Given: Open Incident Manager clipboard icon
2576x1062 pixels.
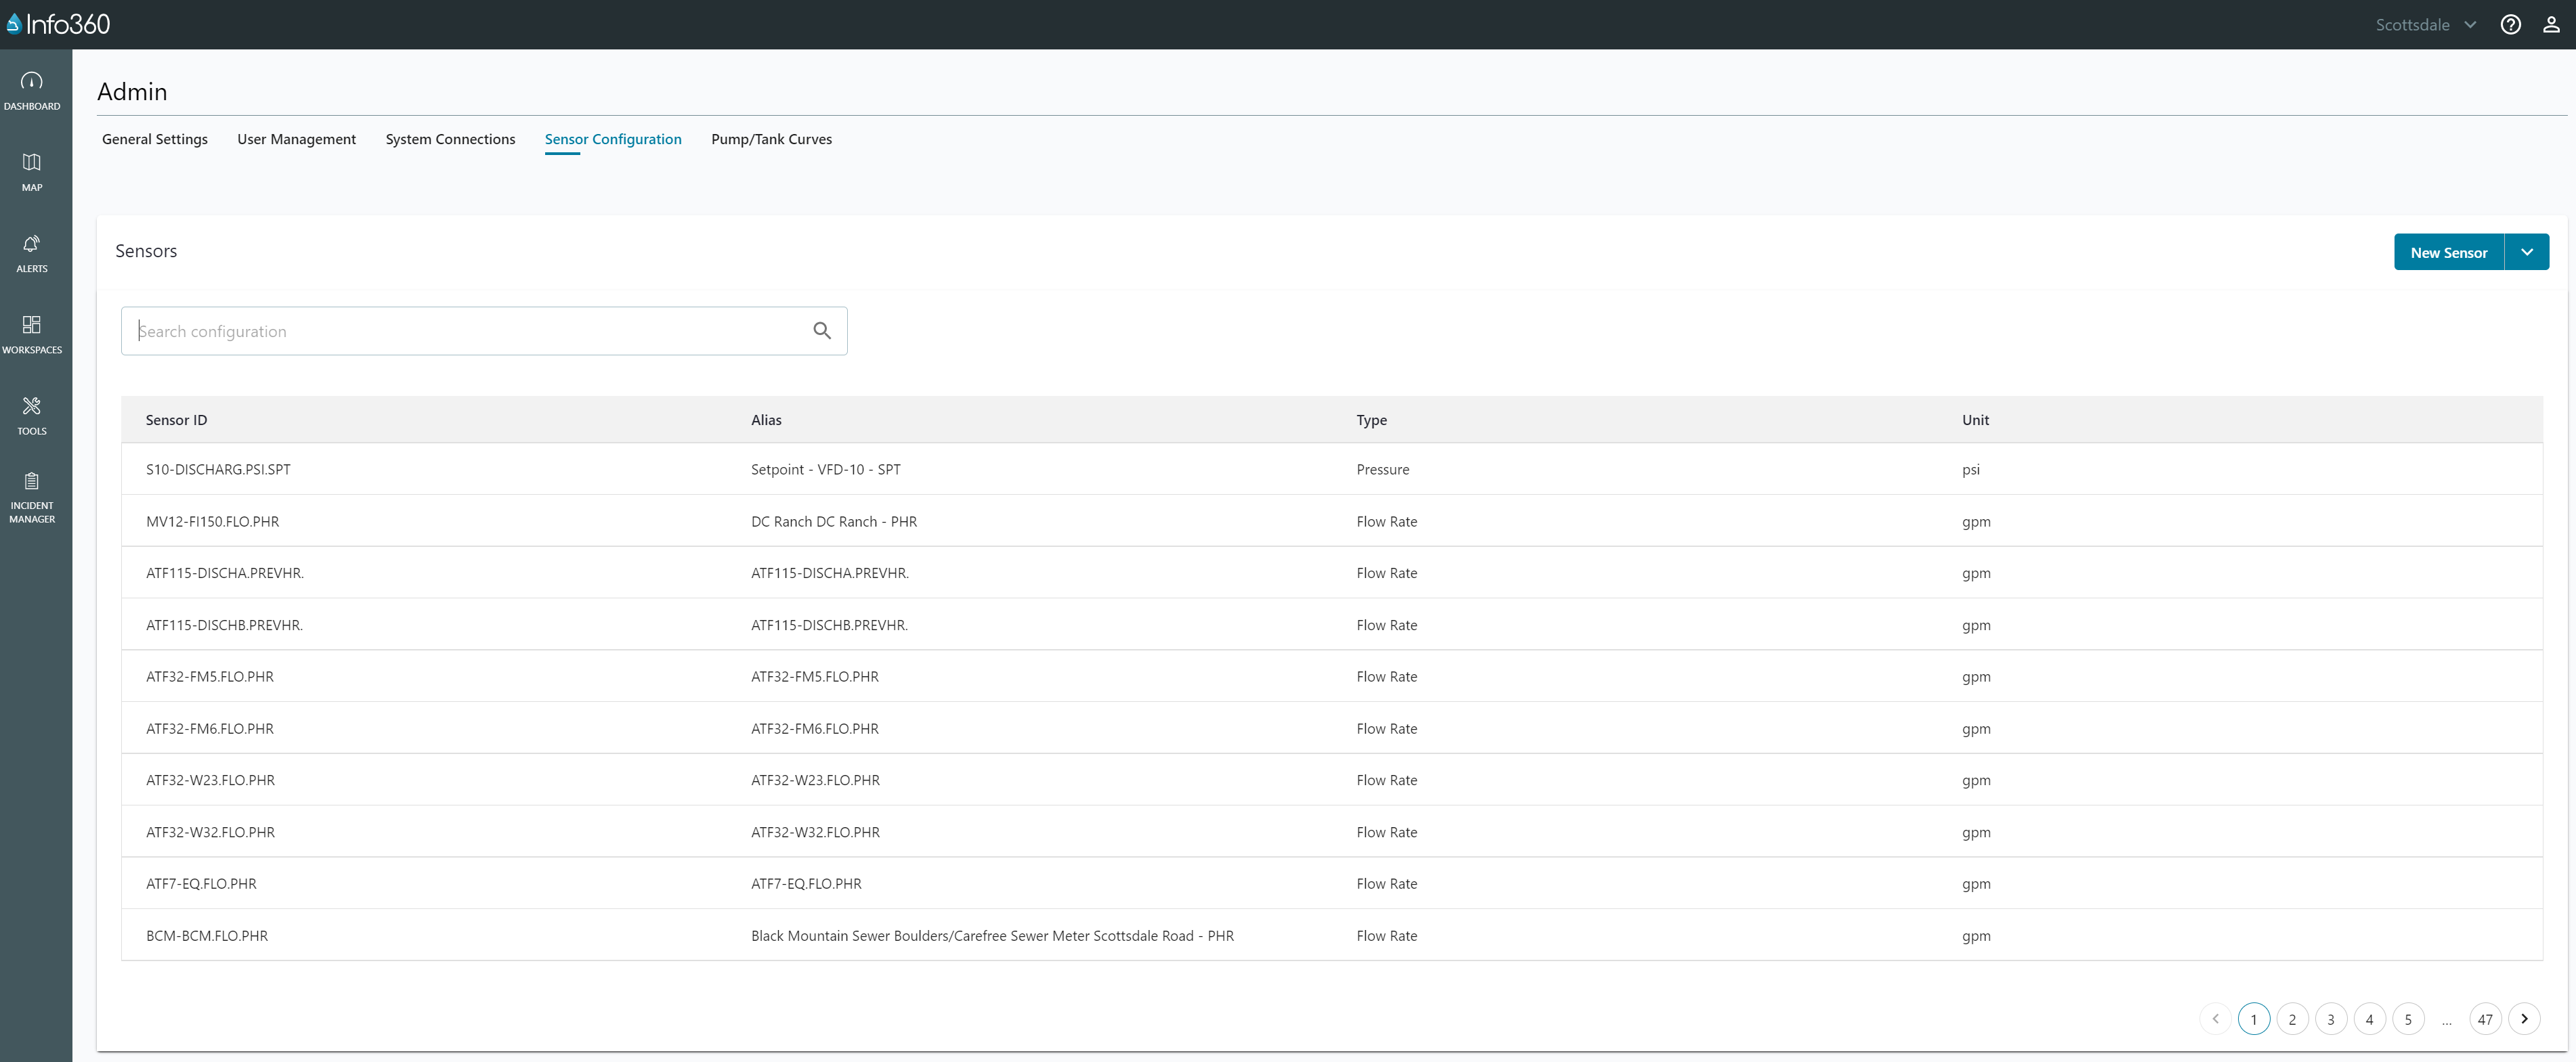Looking at the screenshot, I should click(x=32, y=496).
